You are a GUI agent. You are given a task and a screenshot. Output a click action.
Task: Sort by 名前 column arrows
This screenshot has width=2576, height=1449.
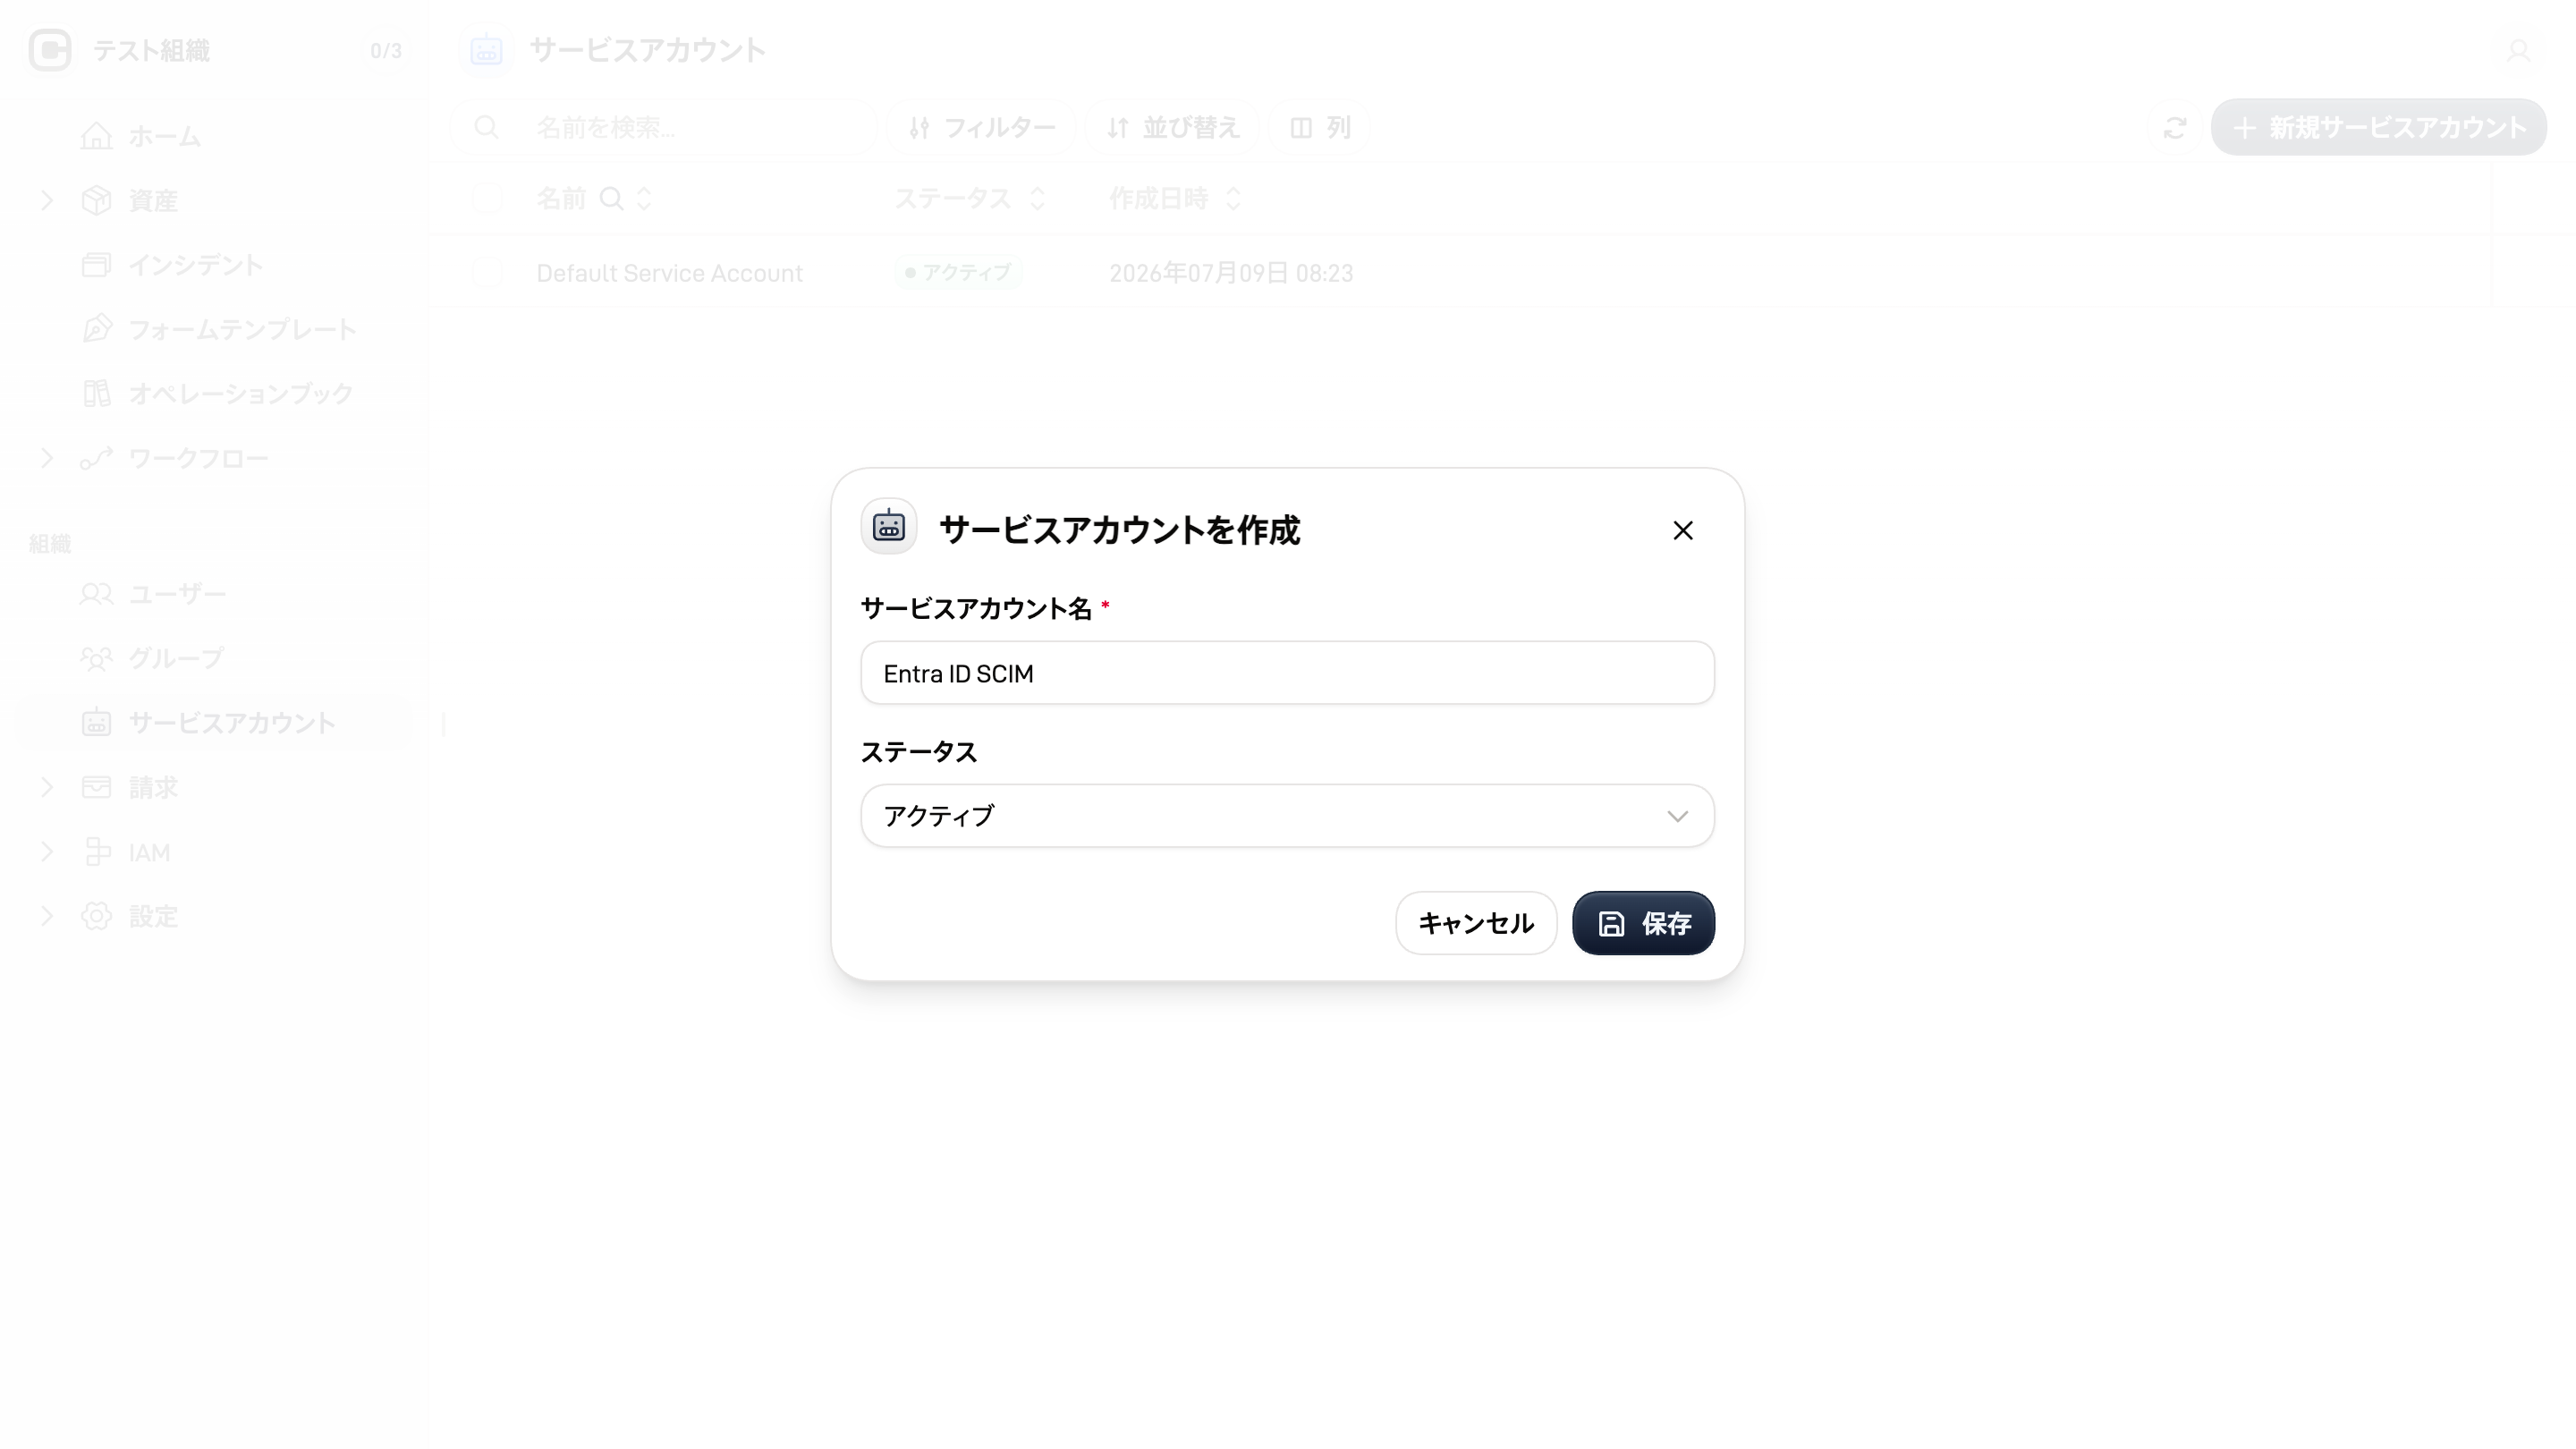(644, 198)
